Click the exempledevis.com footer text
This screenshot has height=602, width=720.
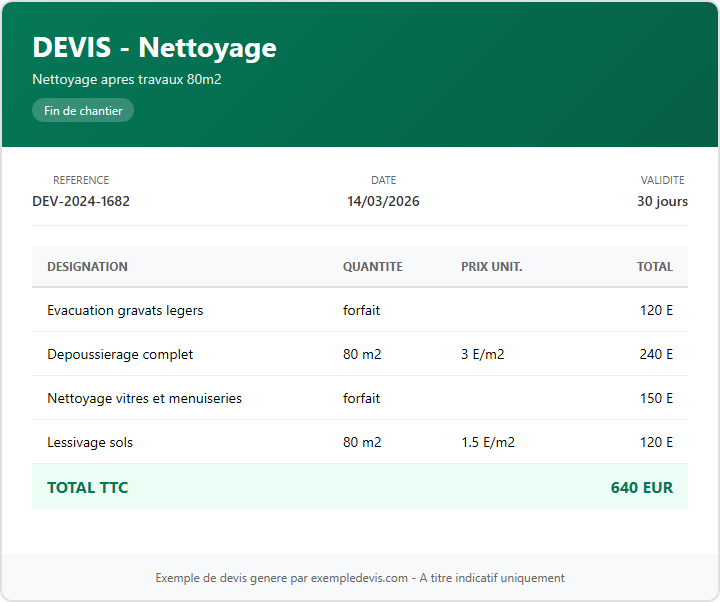tap(360, 578)
